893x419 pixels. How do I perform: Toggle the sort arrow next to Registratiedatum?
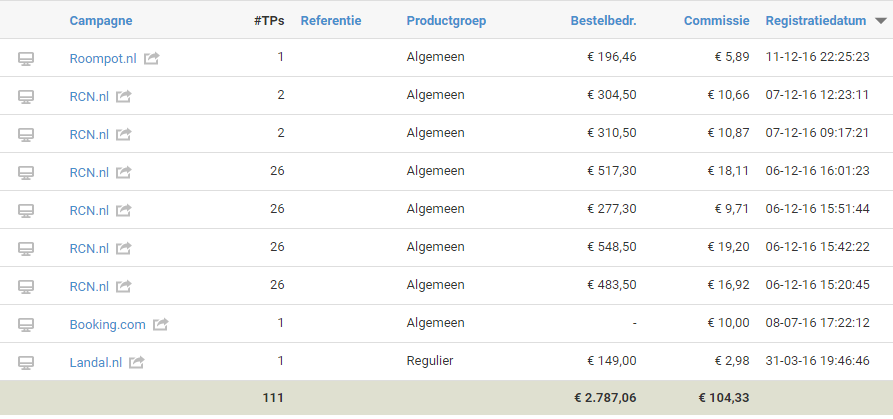(x=880, y=21)
